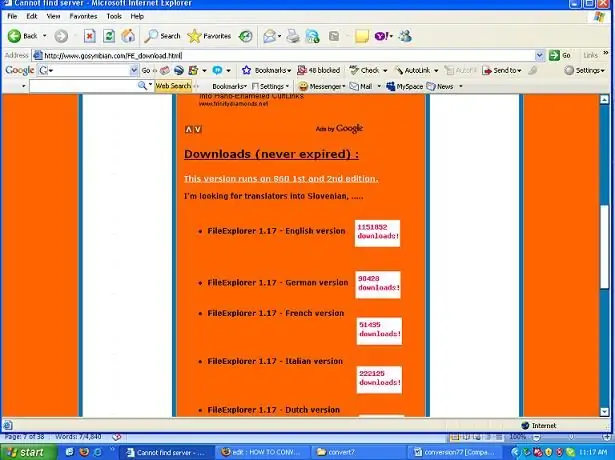Click the next ad arrow button
The image size is (615, 460).
(198, 129)
